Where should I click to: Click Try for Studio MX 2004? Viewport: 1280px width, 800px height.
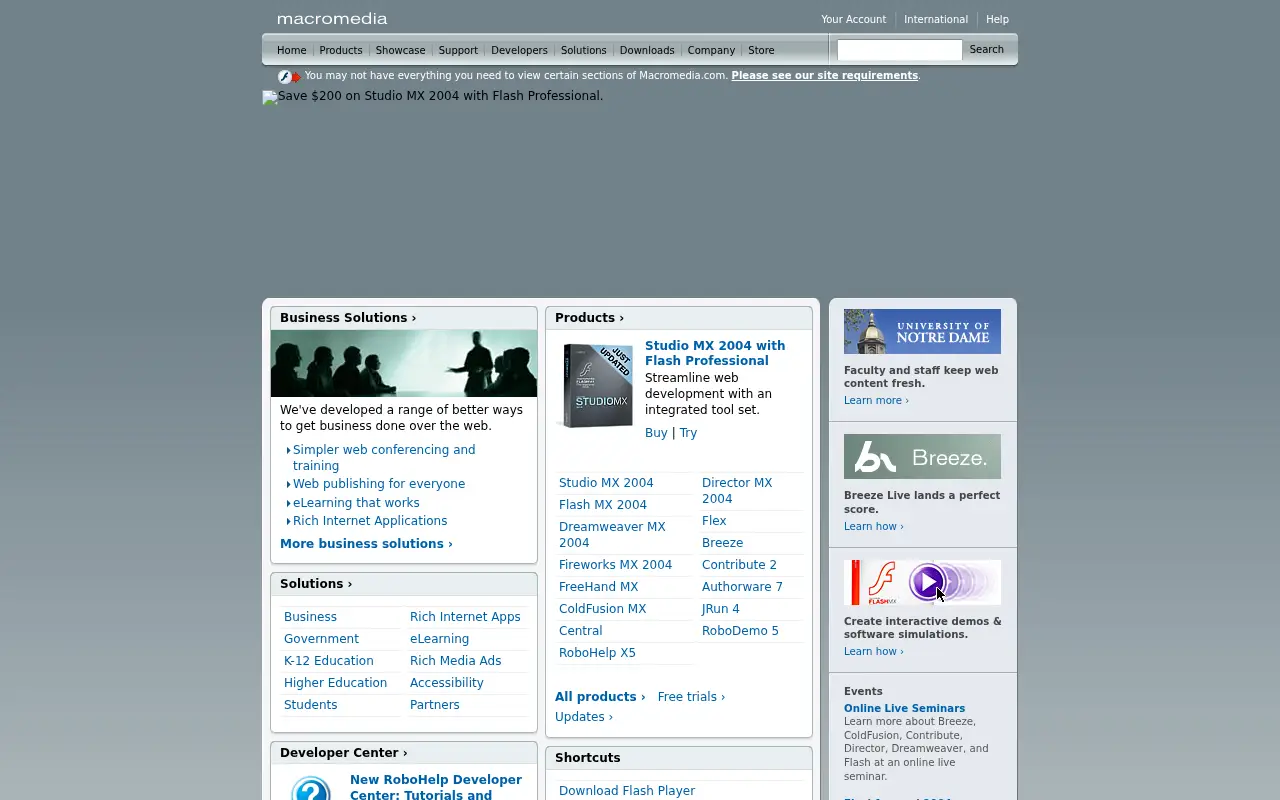(688, 433)
